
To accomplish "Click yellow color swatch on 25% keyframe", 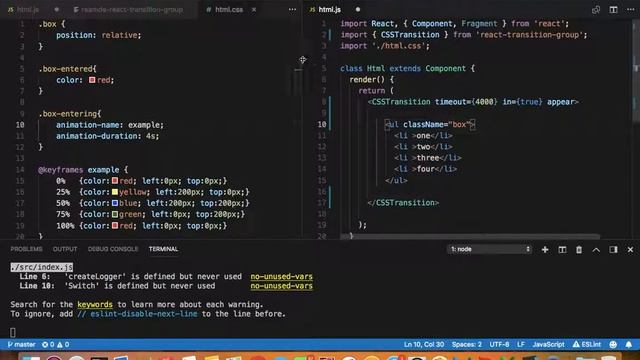I will (115, 191).
